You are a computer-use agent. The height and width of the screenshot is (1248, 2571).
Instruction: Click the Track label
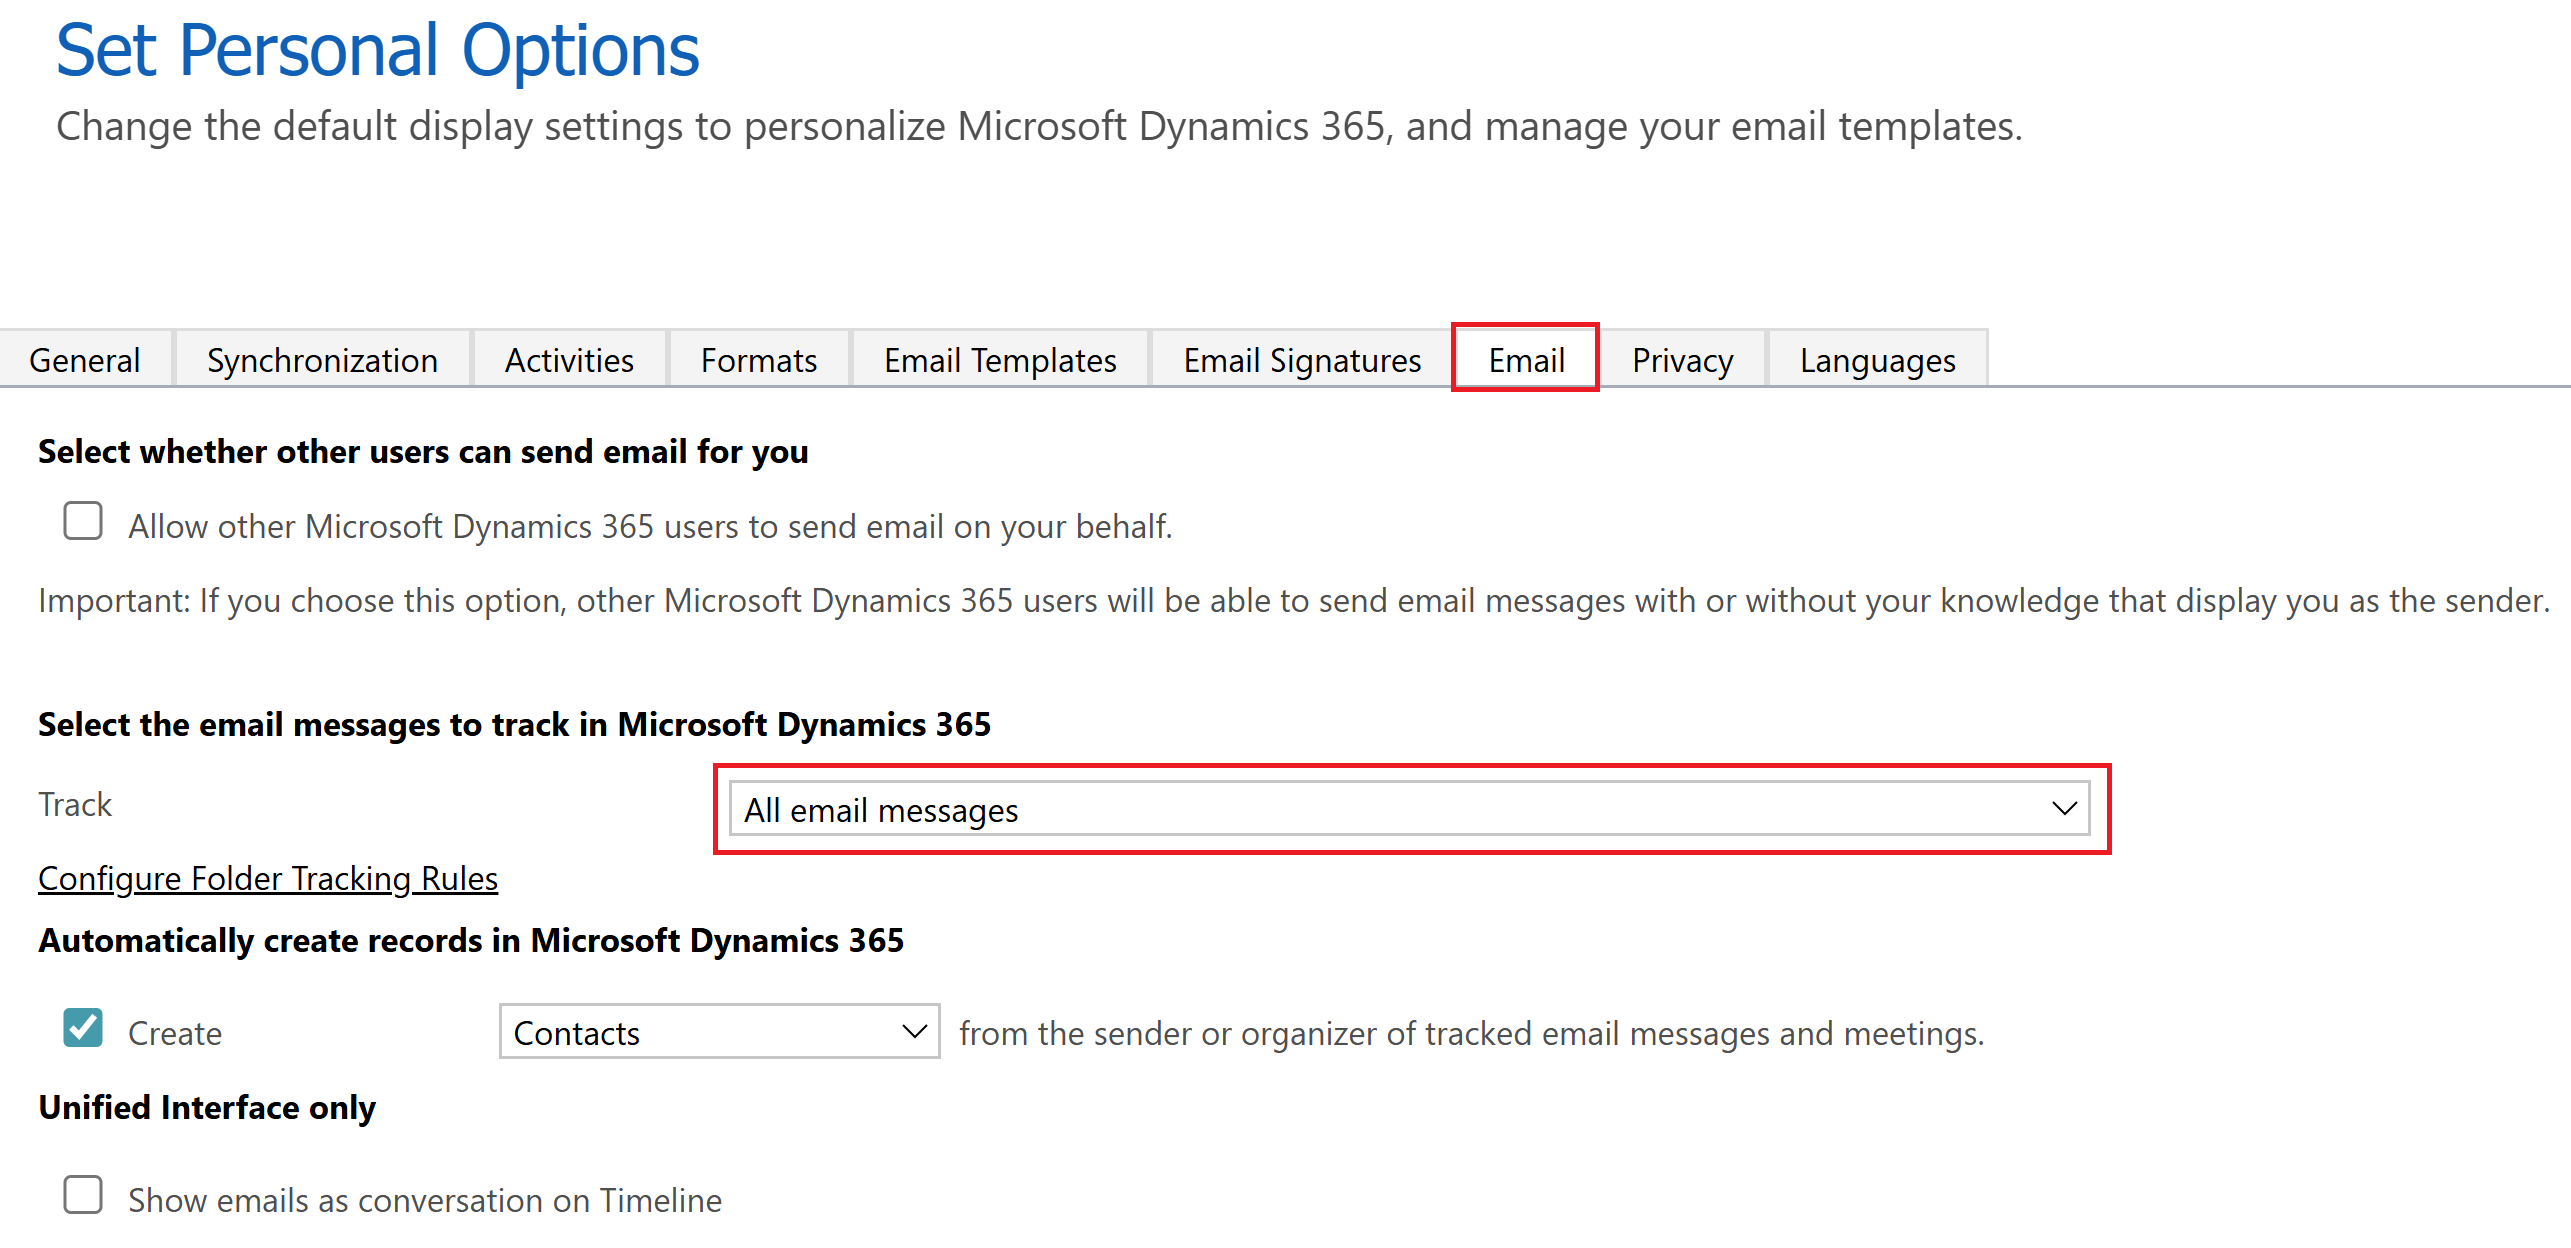point(75,804)
